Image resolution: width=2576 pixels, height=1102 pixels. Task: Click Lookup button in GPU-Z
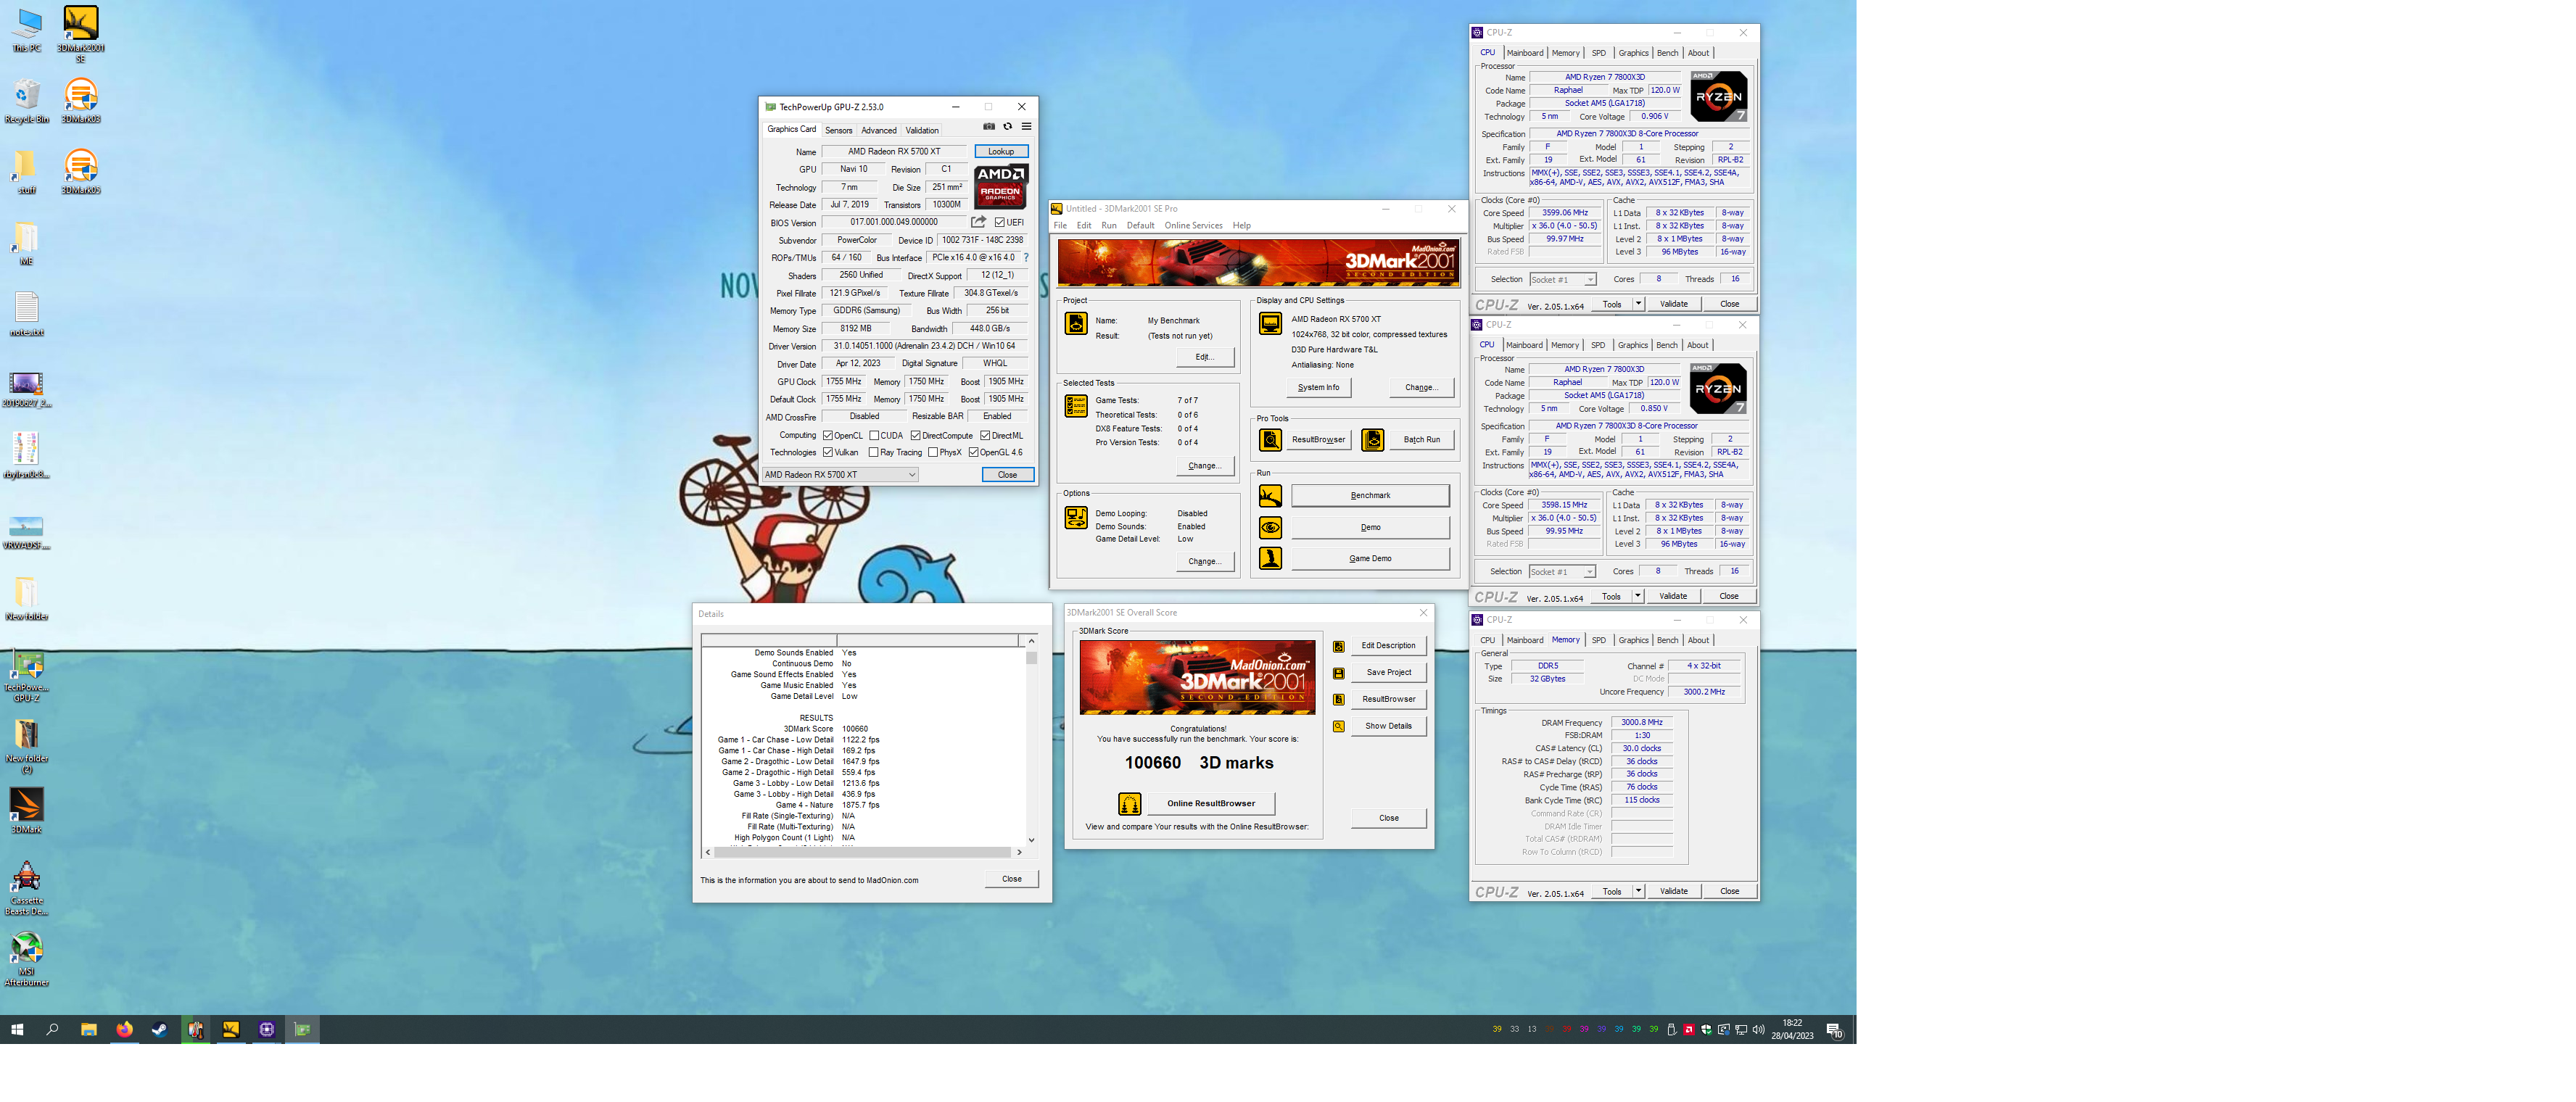pyautogui.click(x=1001, y=152)
